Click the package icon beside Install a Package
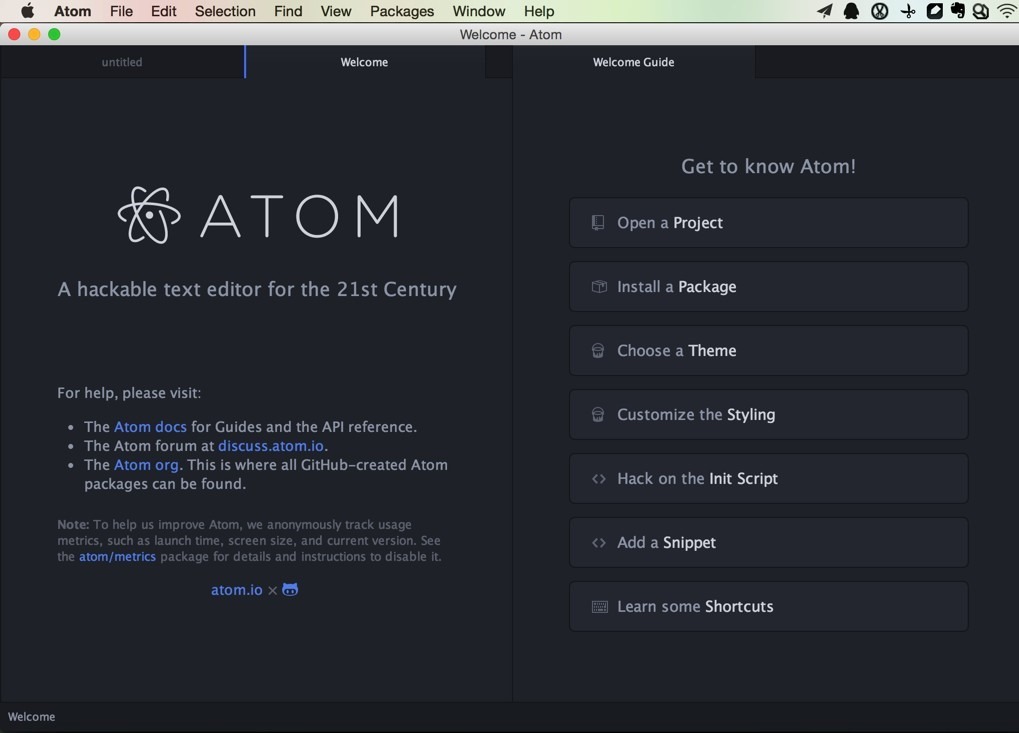Viewport: 1019px width, 733px height. (x=599, y=287)
